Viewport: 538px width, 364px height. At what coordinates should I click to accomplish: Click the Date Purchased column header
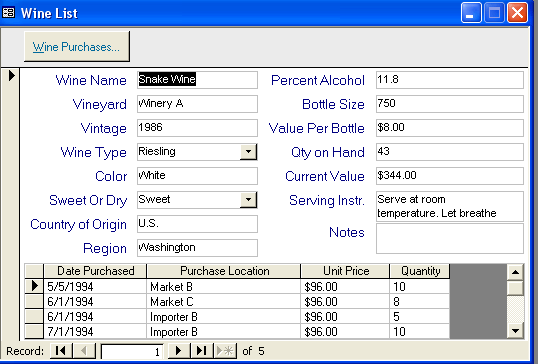95,271
